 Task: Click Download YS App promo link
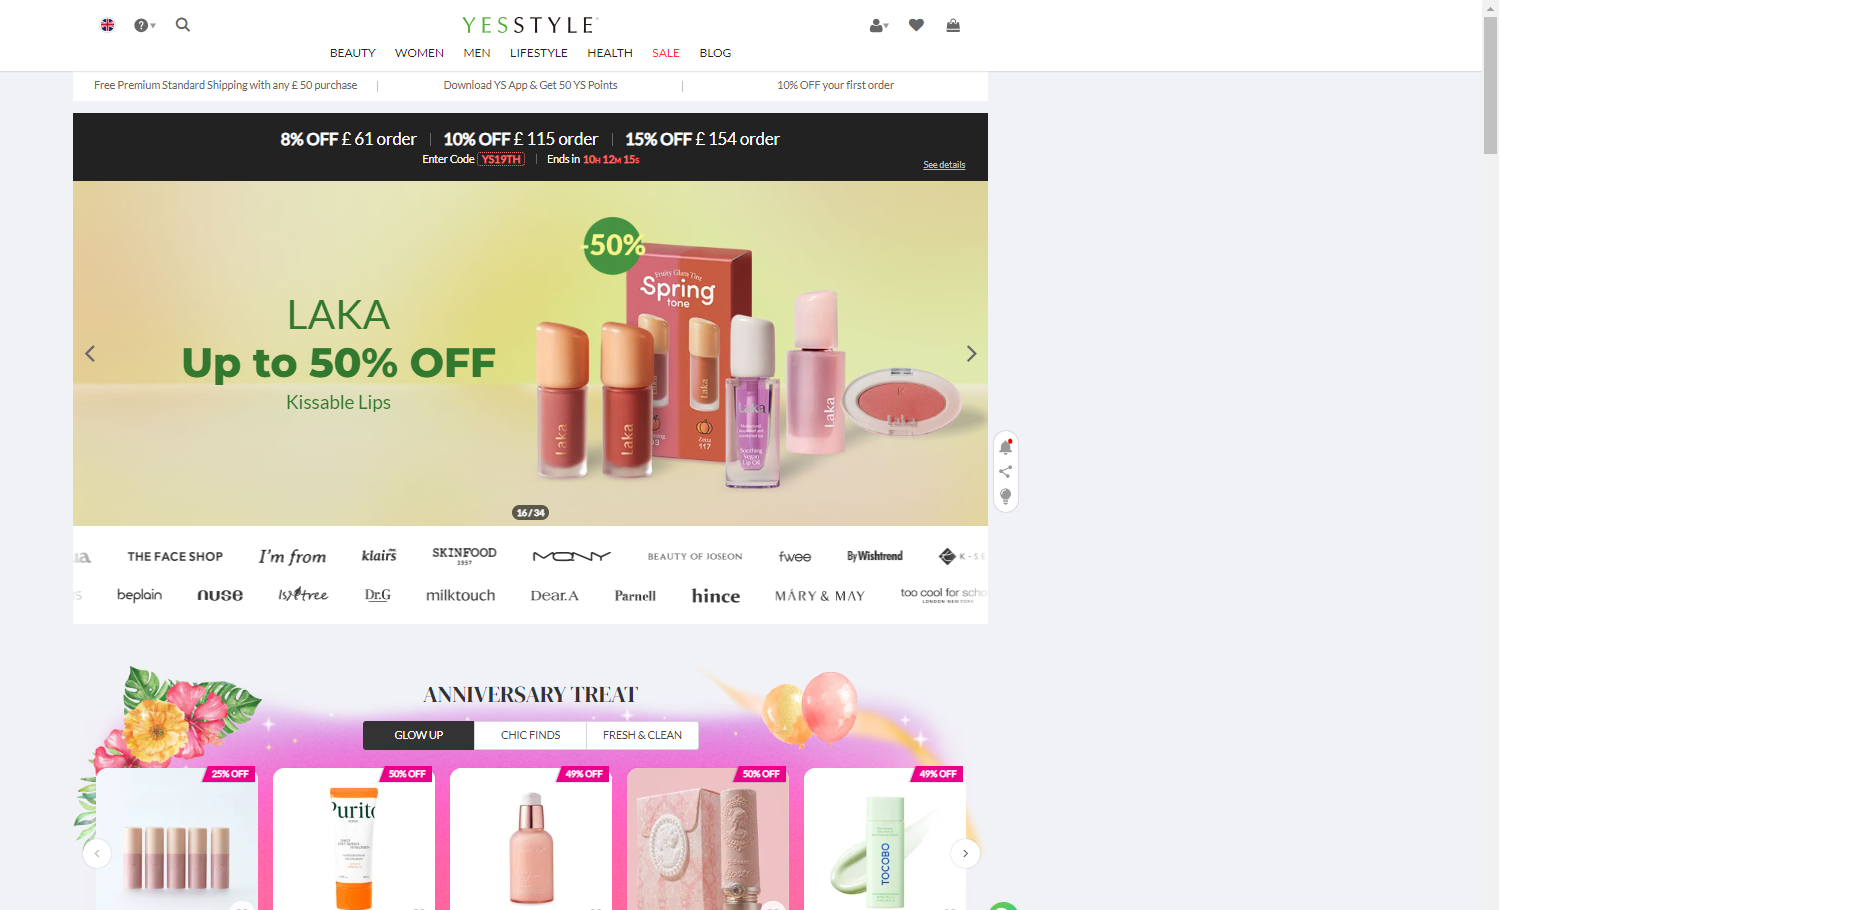point(530,85)
